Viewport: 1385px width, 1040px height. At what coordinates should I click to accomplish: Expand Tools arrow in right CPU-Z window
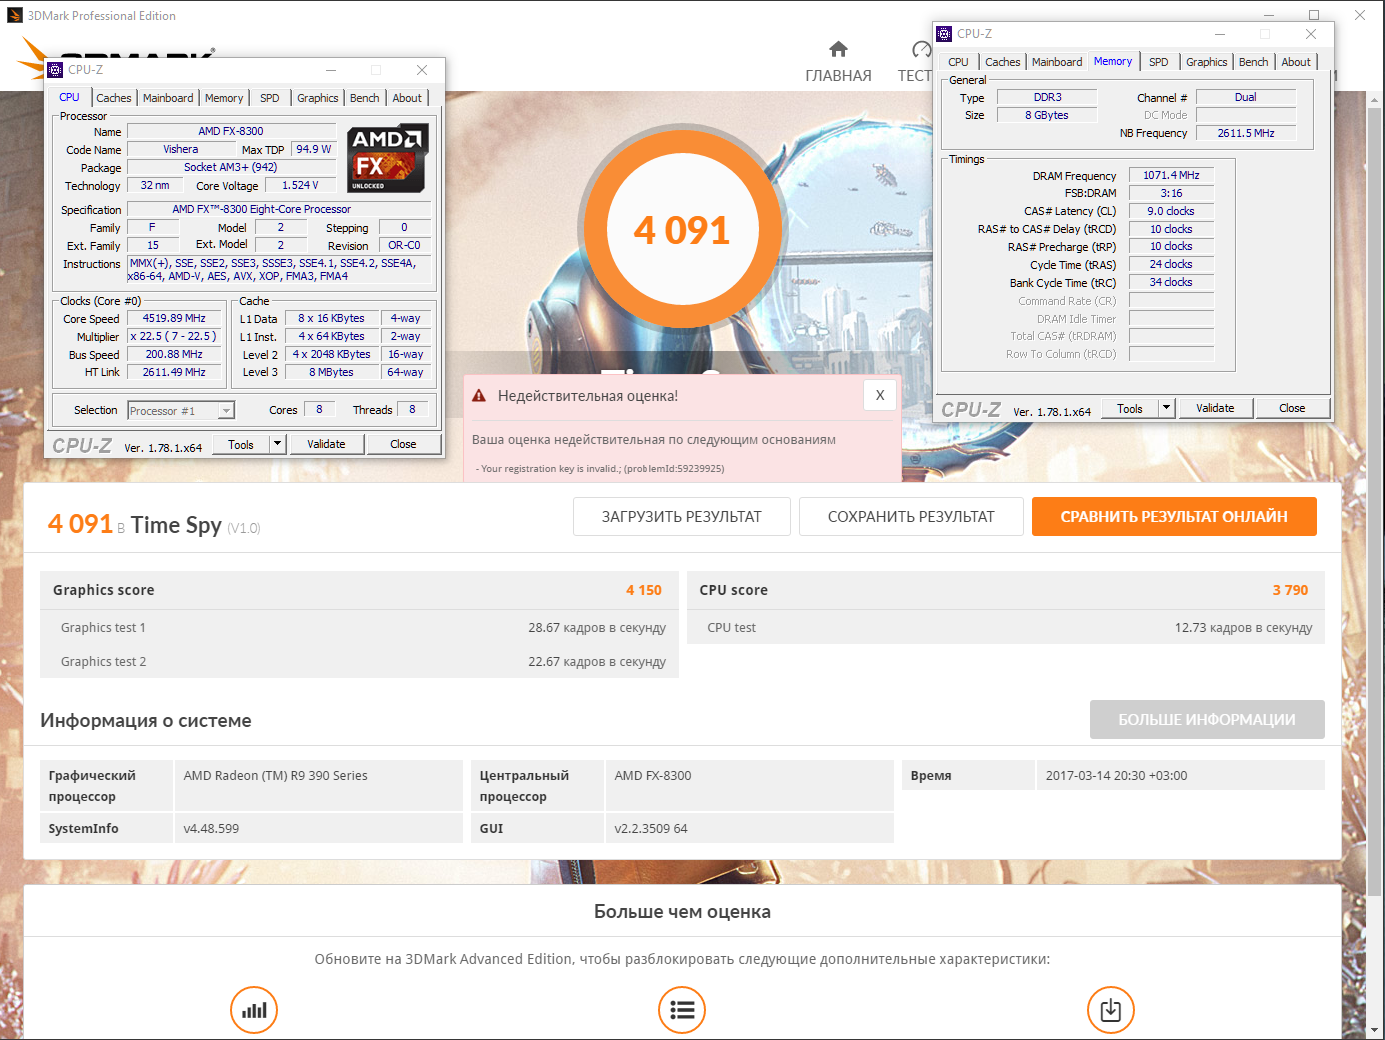(x=1166, y=408)
